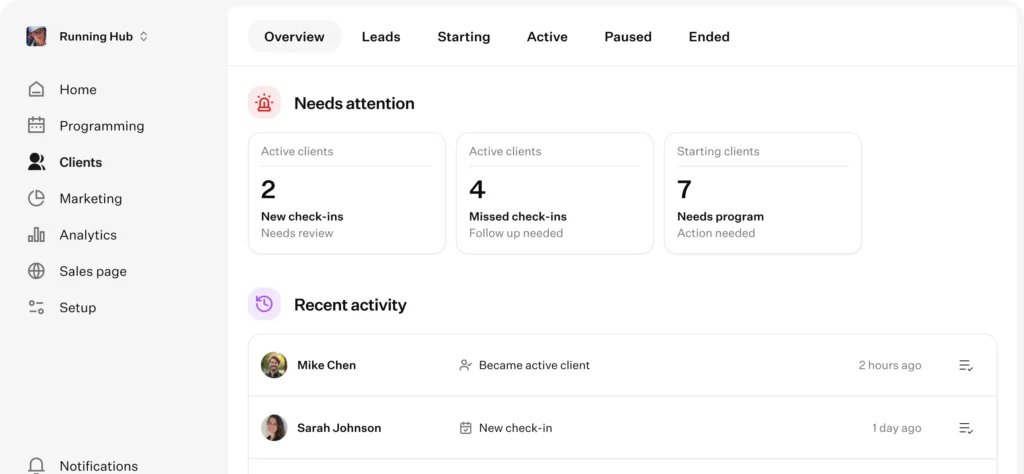View the Ended tab
This screenshot has height=474, width=1024.
pyautogui.click(x=709, y=37)
